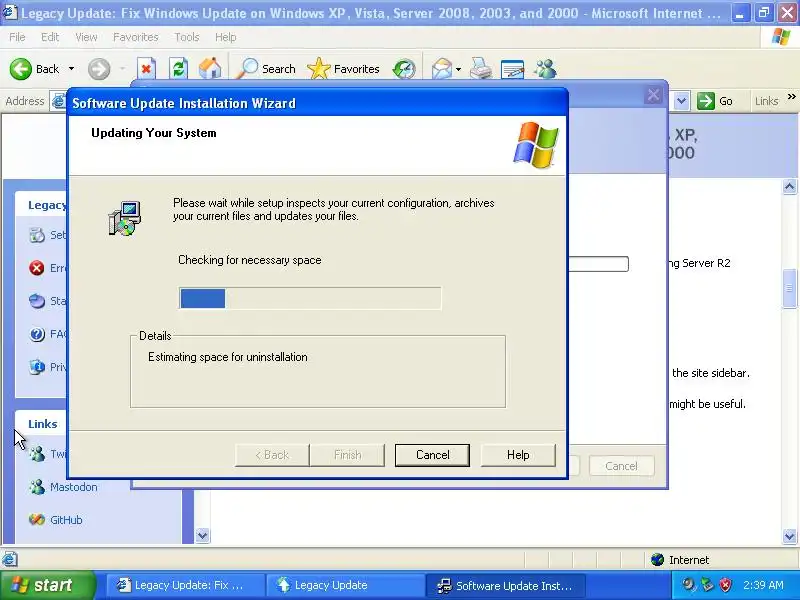This screenshot has height=600, width=800.
Task: Switch to Software Update Inst taskbar item
Action: pyautogui.click(x=506, y=585)
